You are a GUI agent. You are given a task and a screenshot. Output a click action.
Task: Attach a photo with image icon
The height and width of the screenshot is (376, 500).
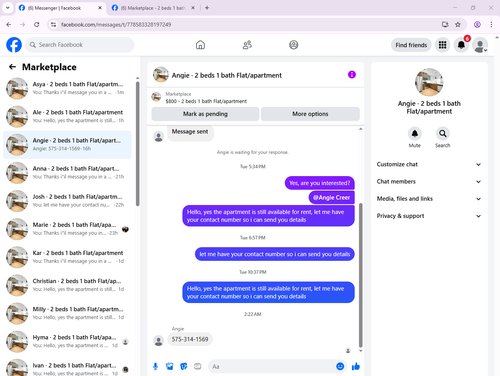tap(170, 367)
